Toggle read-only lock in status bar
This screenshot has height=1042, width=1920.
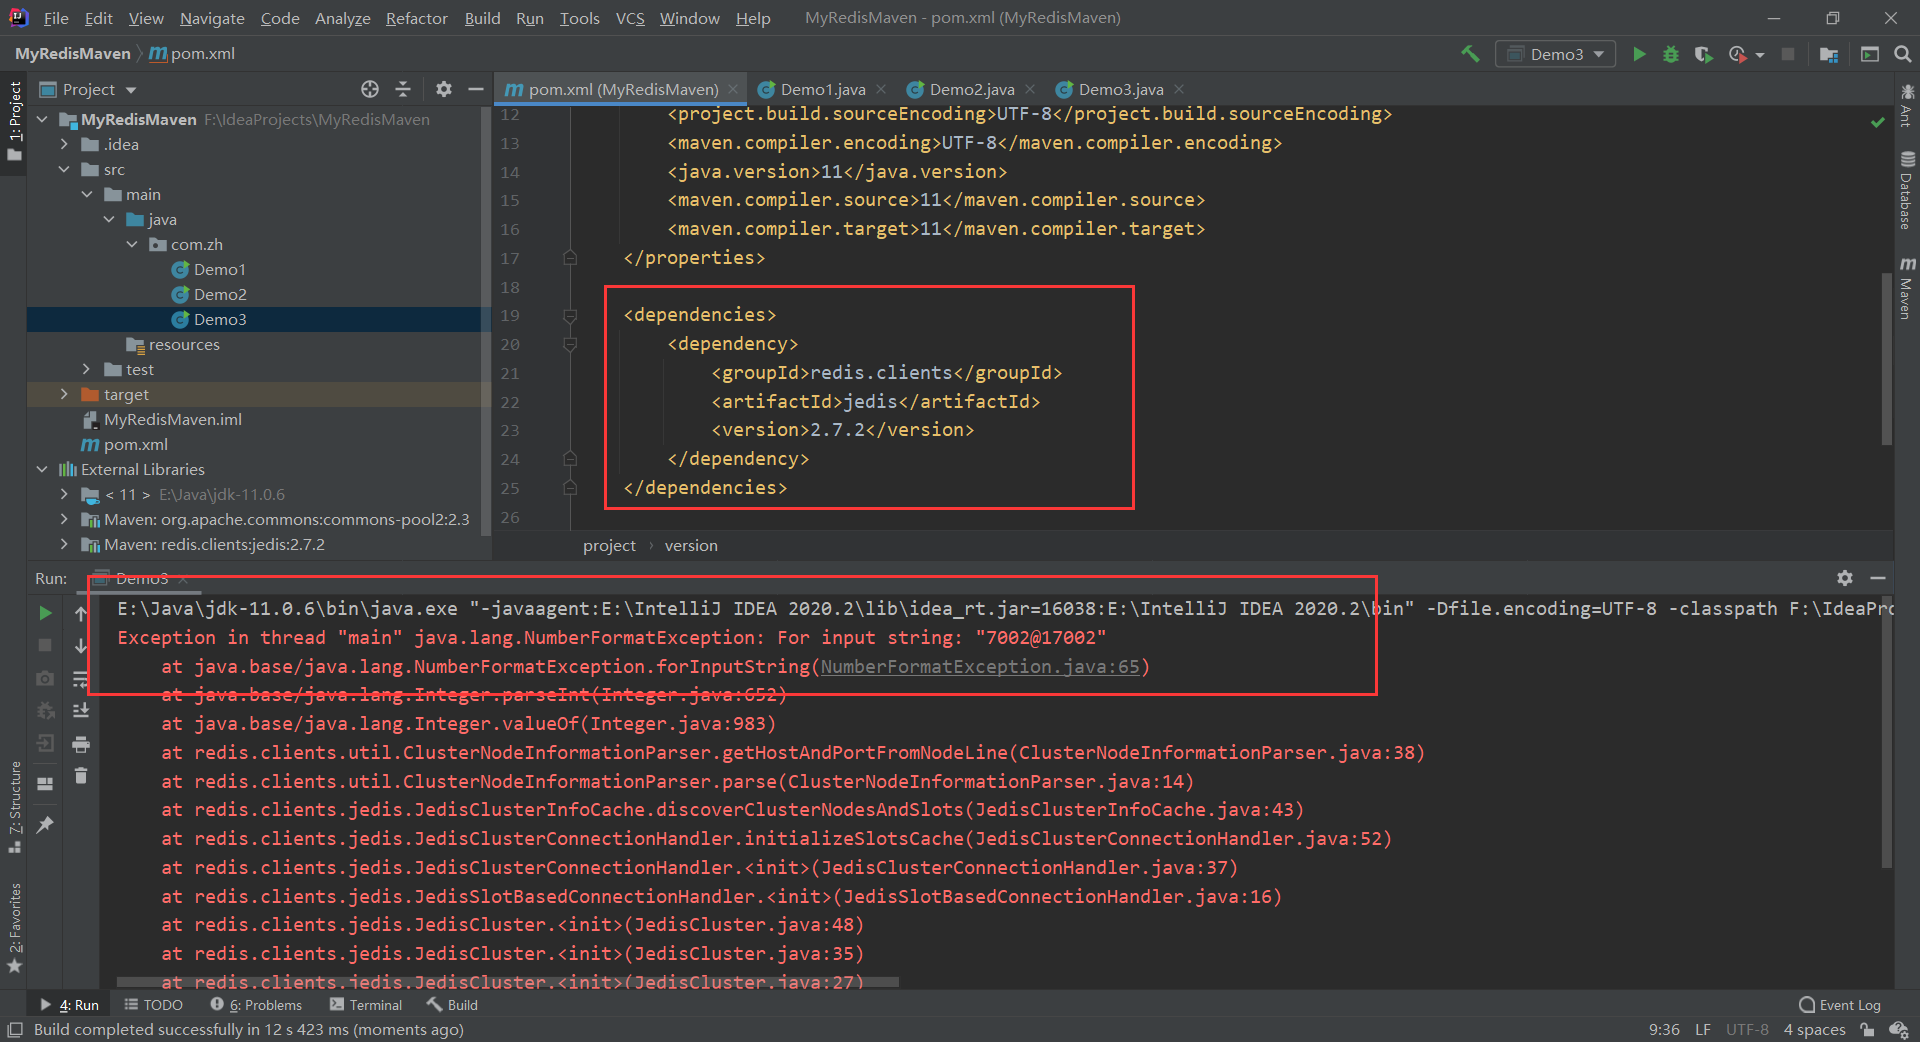pos(1866,1030)
